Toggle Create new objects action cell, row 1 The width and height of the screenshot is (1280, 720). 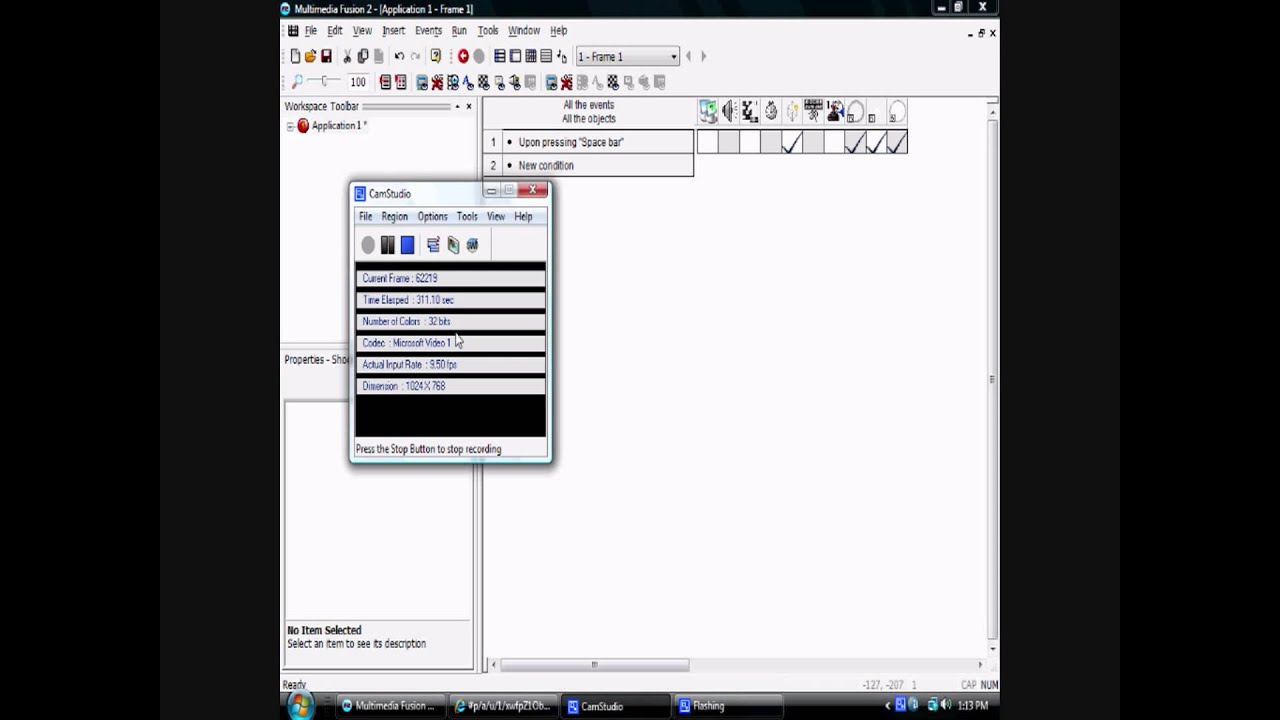791,143
